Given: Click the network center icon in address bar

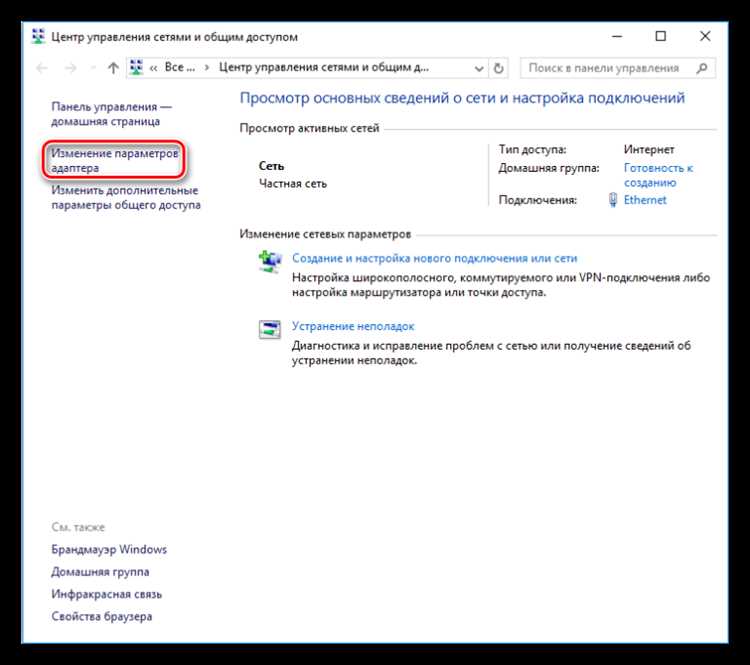Looking at the screenshot, I should click(x=136, y=67).
